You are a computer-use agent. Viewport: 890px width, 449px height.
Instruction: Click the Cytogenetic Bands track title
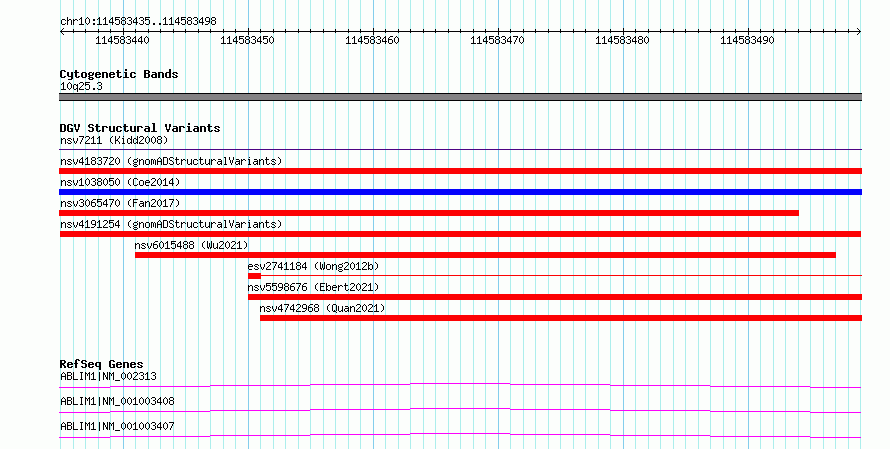119,74
